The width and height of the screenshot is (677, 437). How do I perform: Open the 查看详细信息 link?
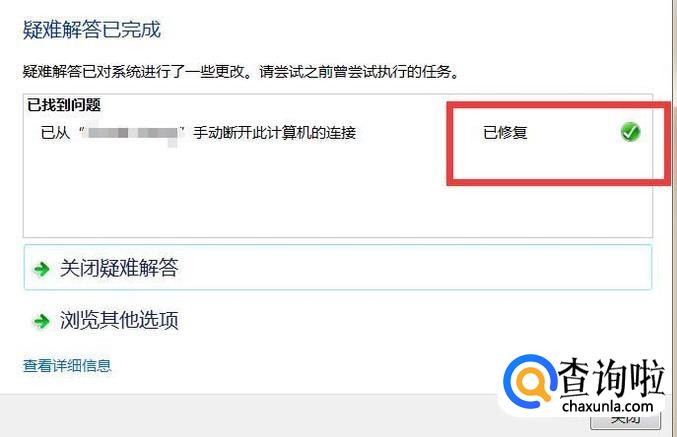pos(67,366)
